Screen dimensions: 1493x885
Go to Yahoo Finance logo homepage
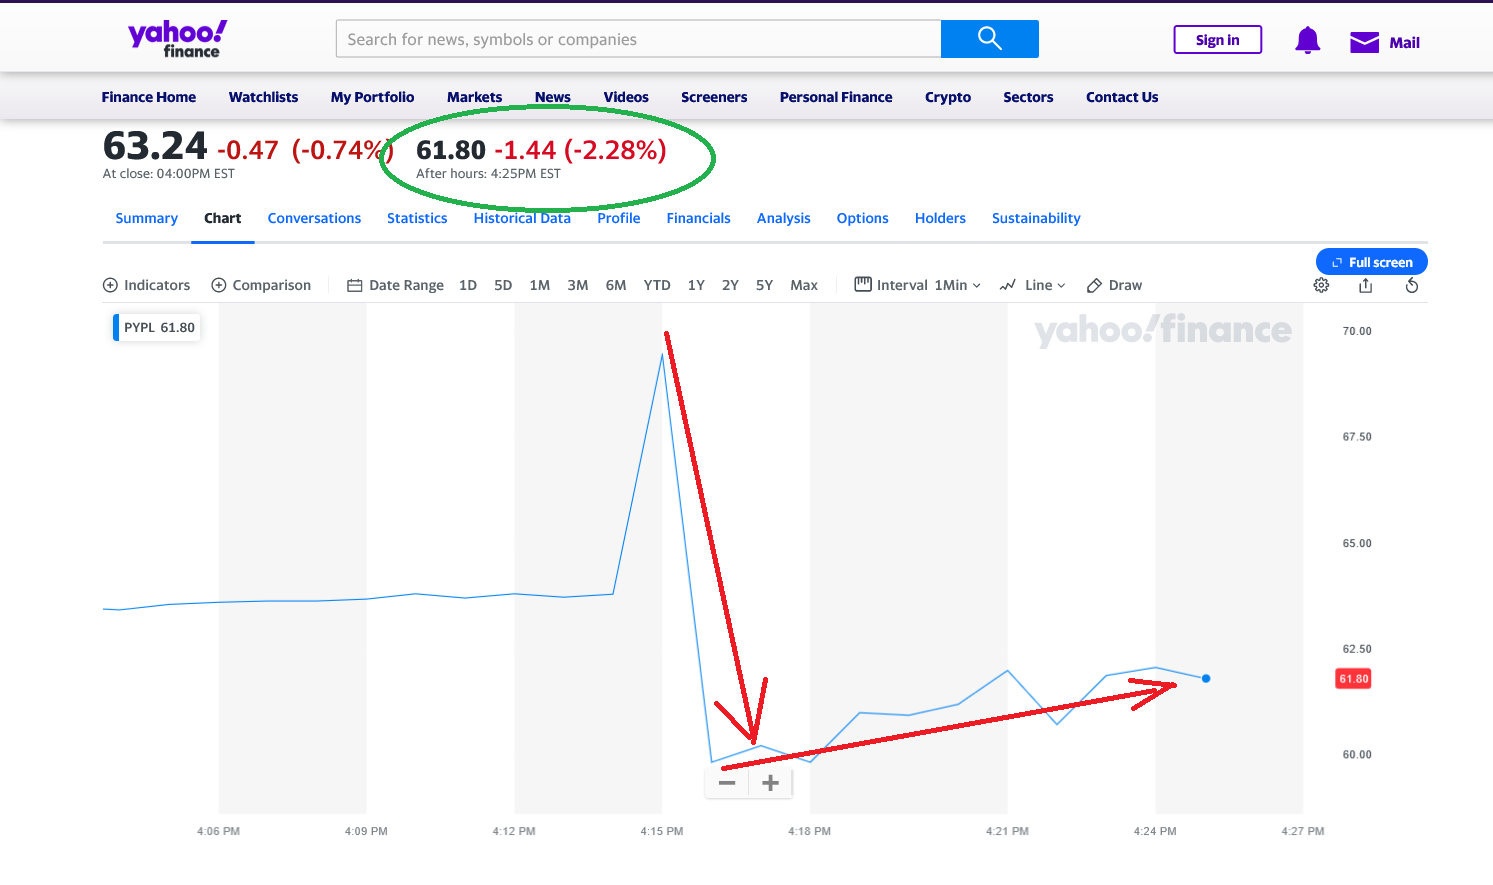click(x=177, y=39)
